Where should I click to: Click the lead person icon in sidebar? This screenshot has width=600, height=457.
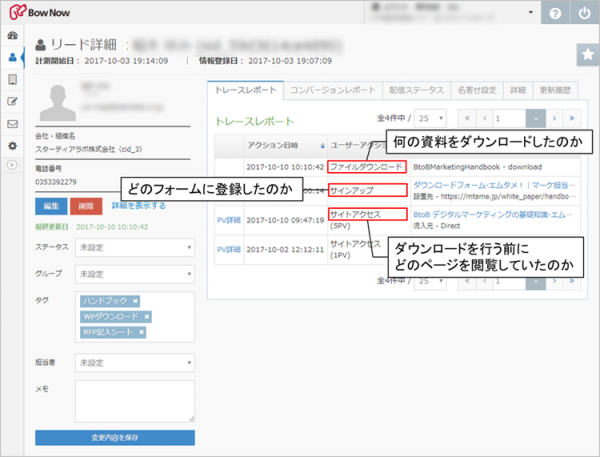click(x=12, y=58)
